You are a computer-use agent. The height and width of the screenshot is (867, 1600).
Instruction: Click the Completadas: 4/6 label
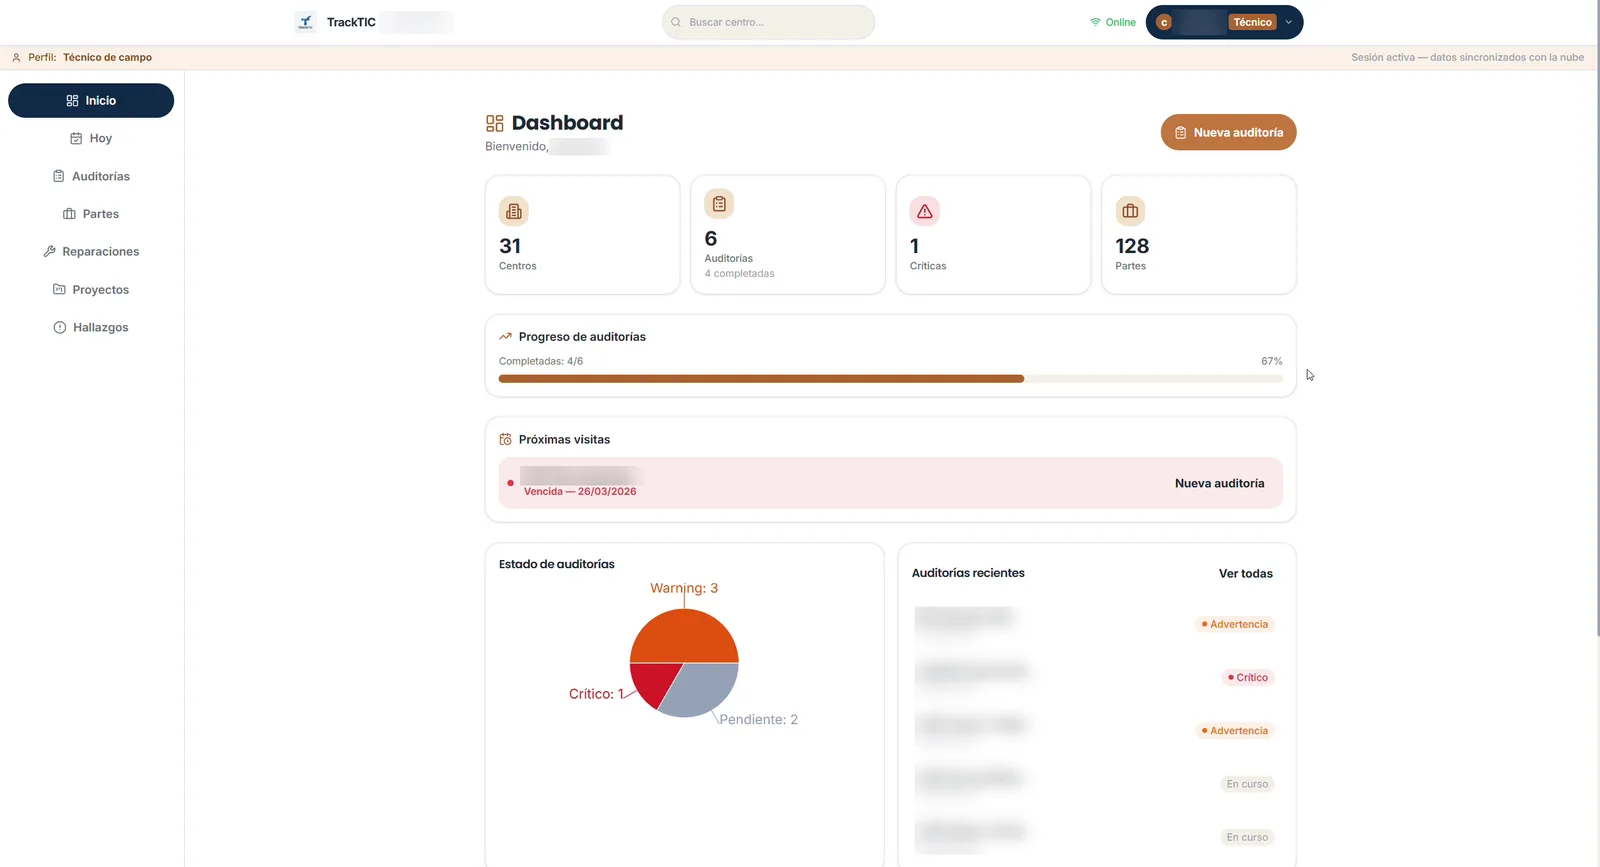click(541, 362)
